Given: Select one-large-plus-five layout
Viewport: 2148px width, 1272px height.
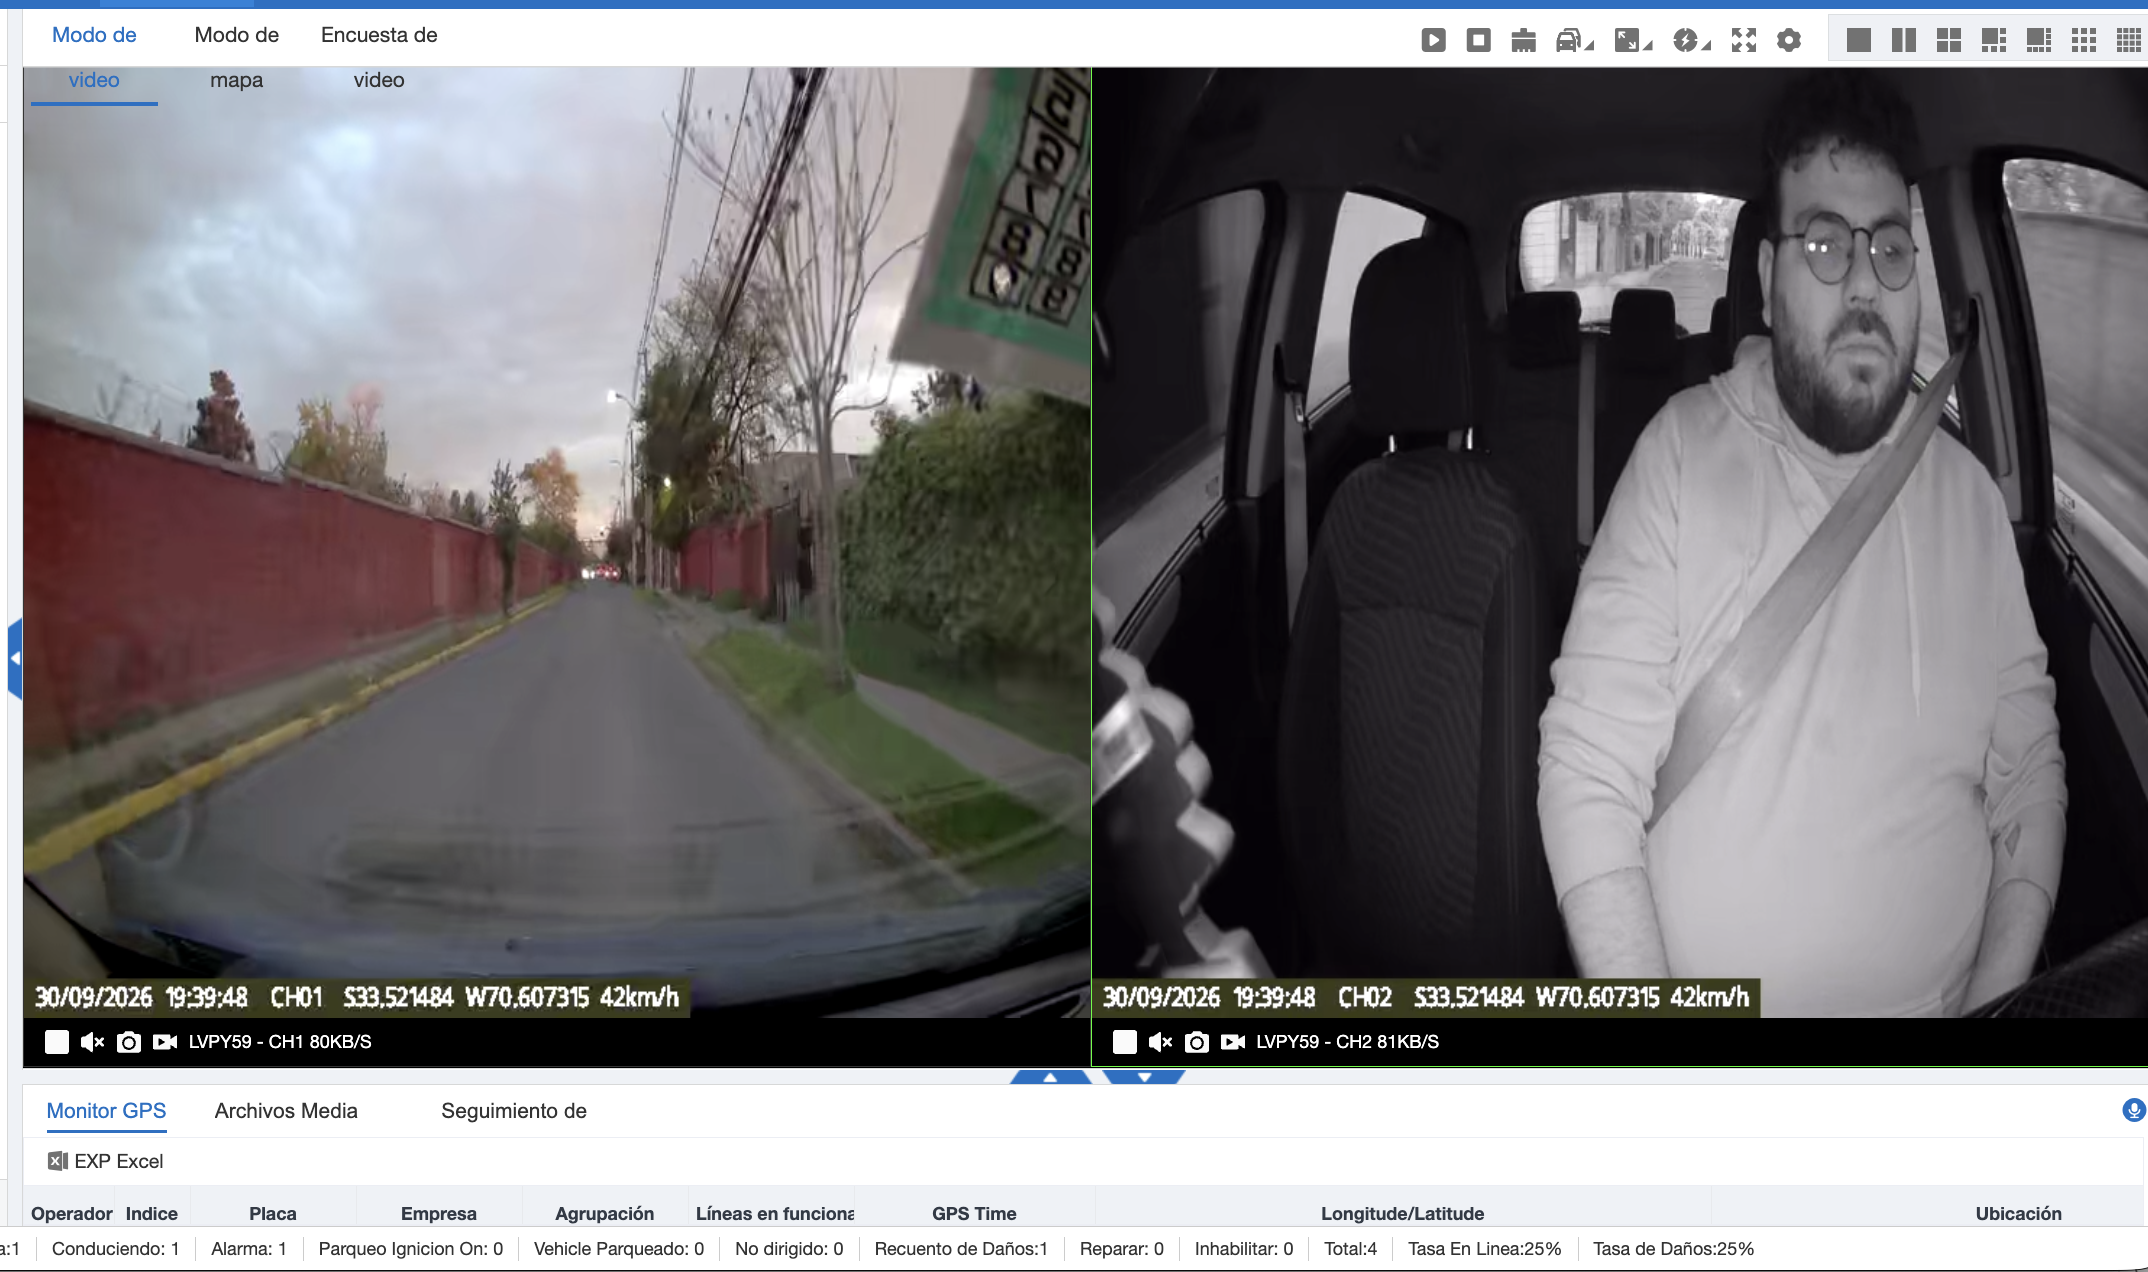Looking at the screenshot, I should click(x=1994, y=40).
